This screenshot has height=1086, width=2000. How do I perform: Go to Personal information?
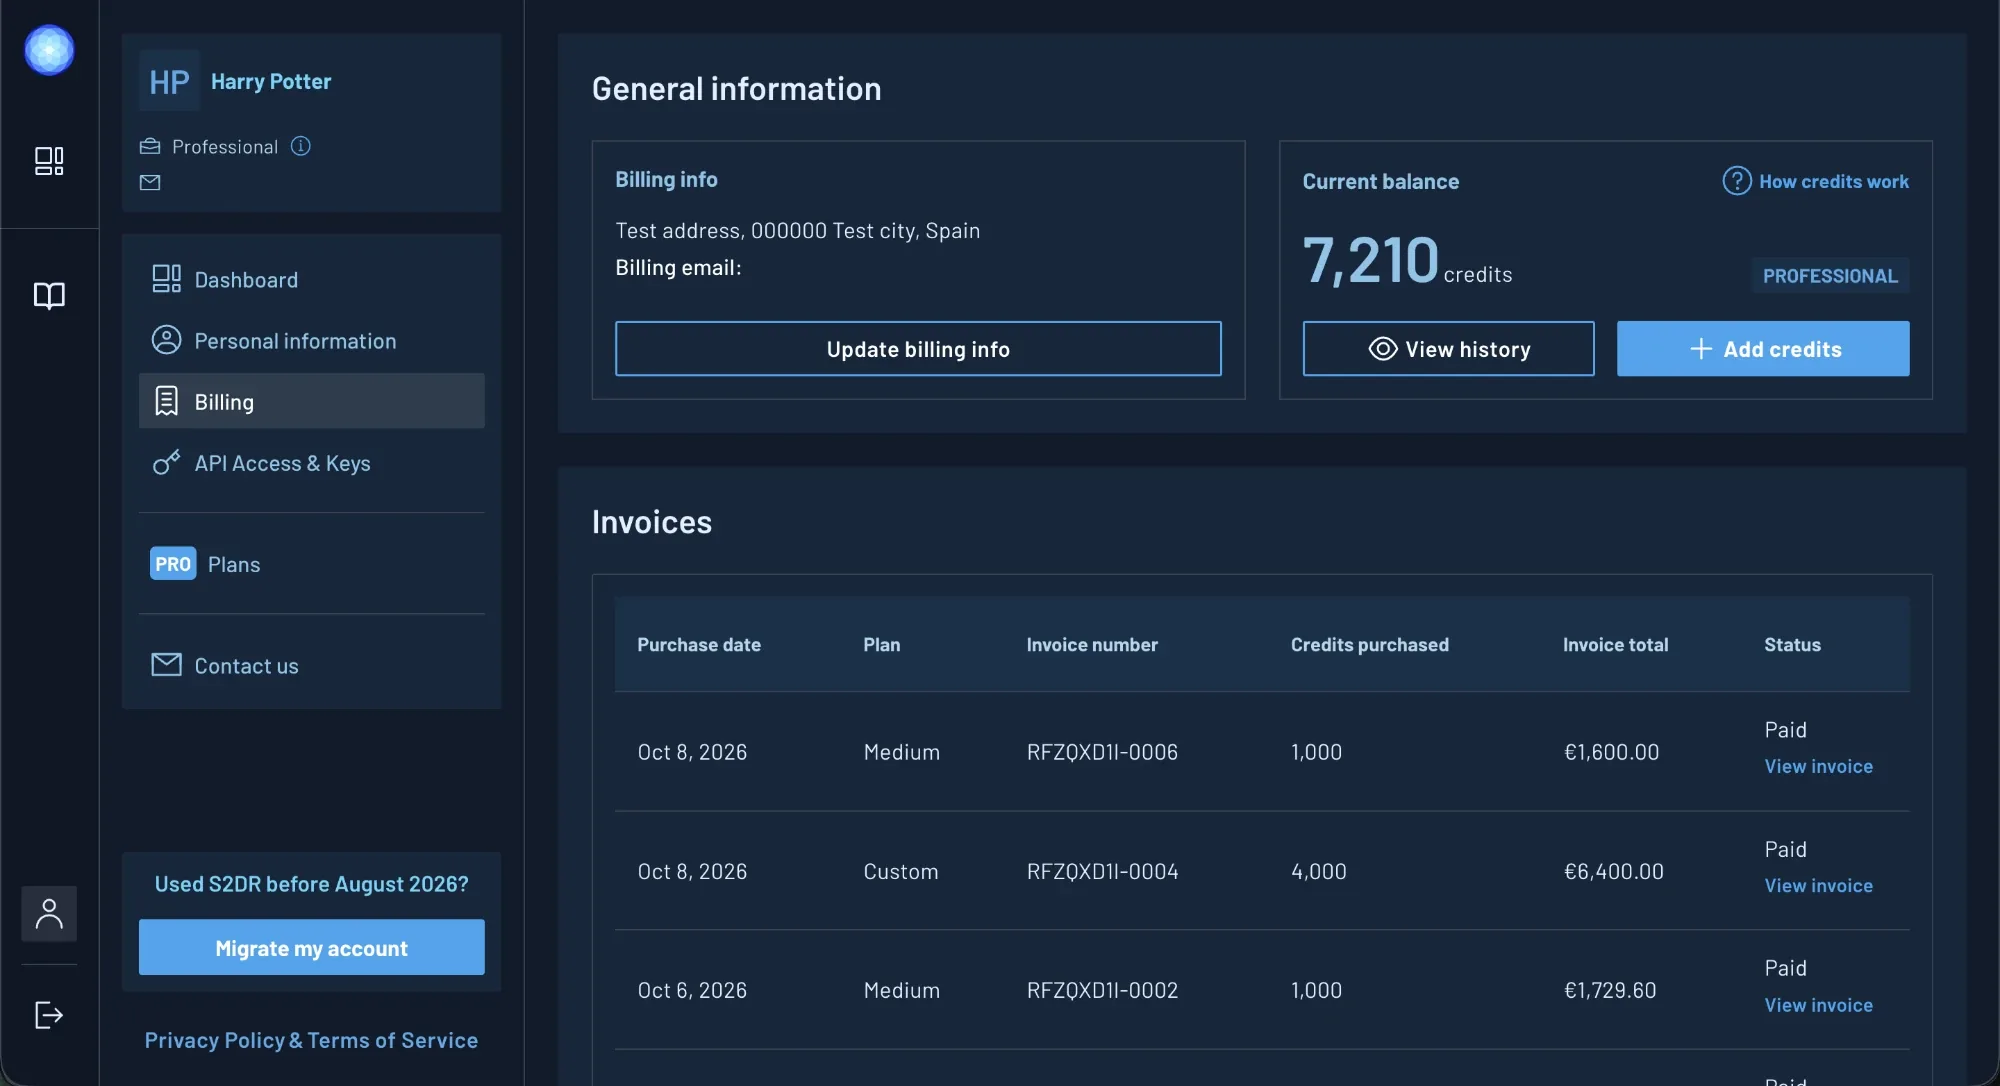click(311, 341)
